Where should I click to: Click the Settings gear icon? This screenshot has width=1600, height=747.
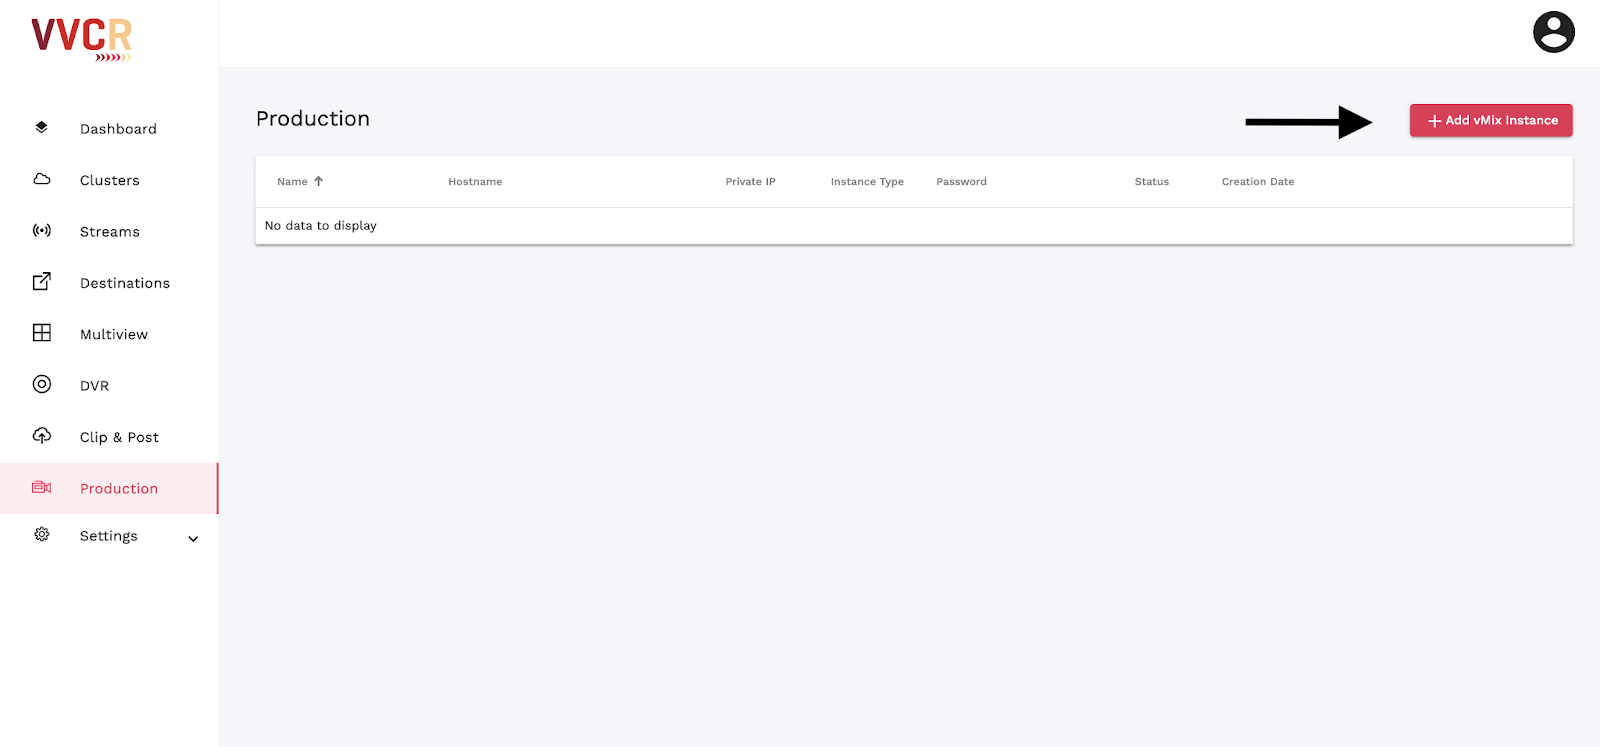click(41, 534)
